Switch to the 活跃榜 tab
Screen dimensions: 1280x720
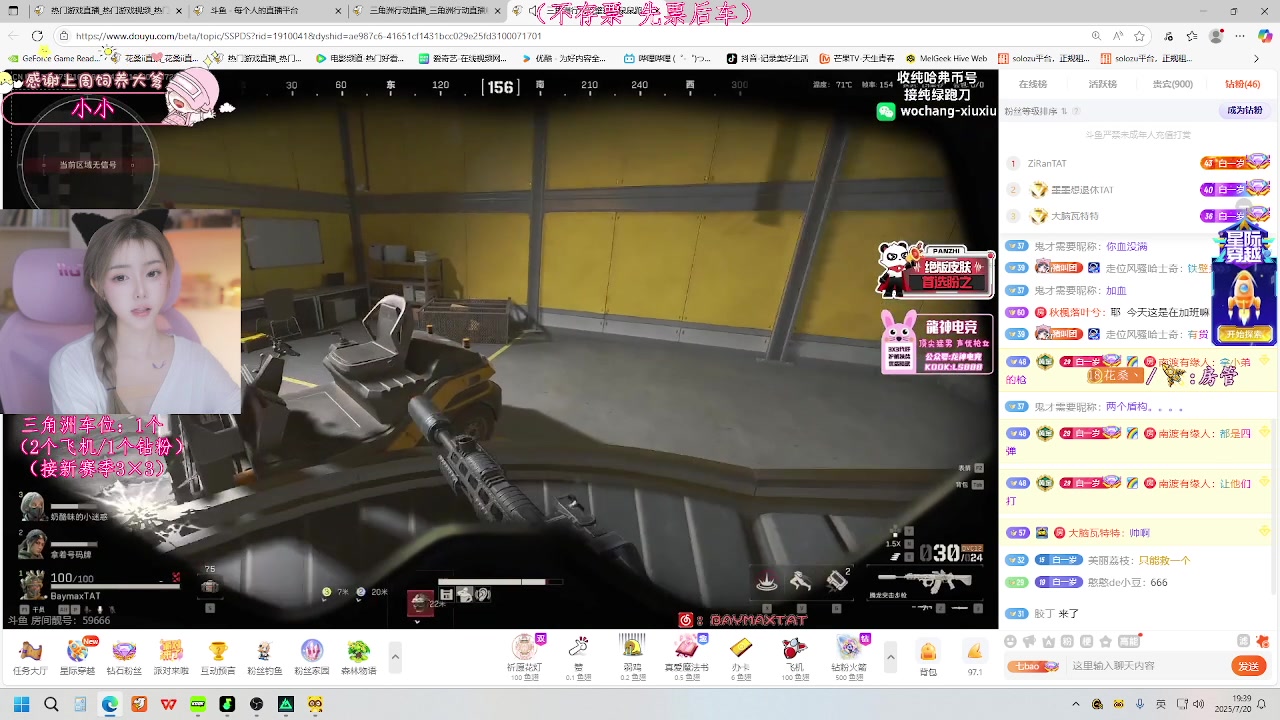[1102, 84]
